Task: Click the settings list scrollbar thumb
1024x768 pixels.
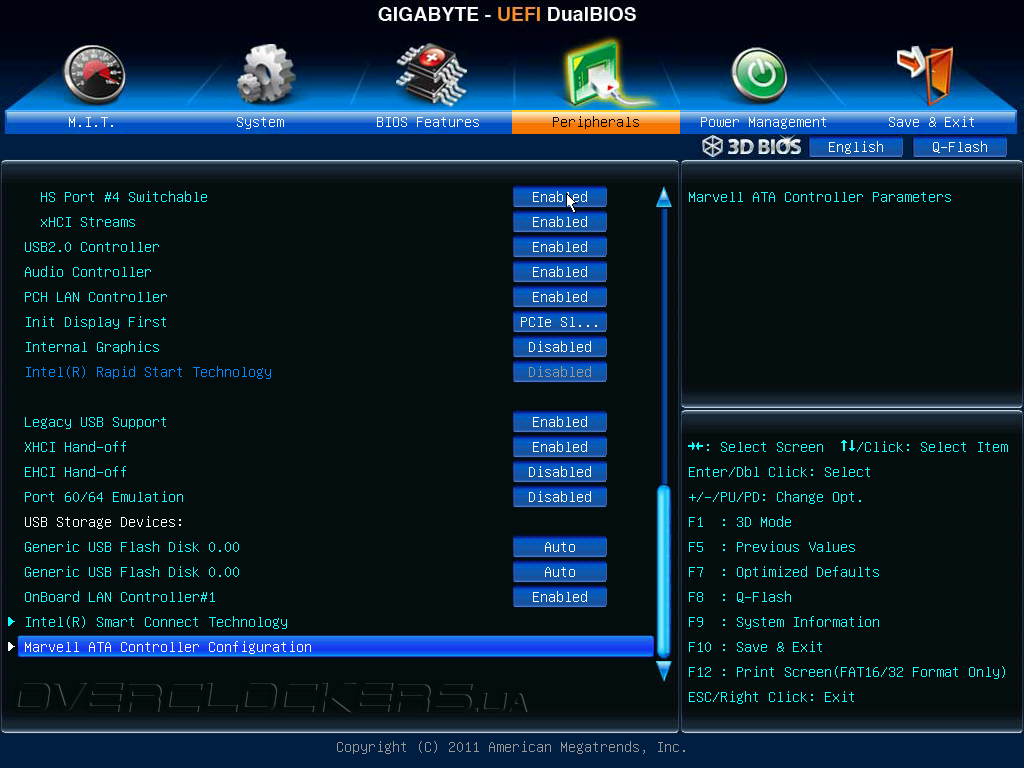Action: 664,571
